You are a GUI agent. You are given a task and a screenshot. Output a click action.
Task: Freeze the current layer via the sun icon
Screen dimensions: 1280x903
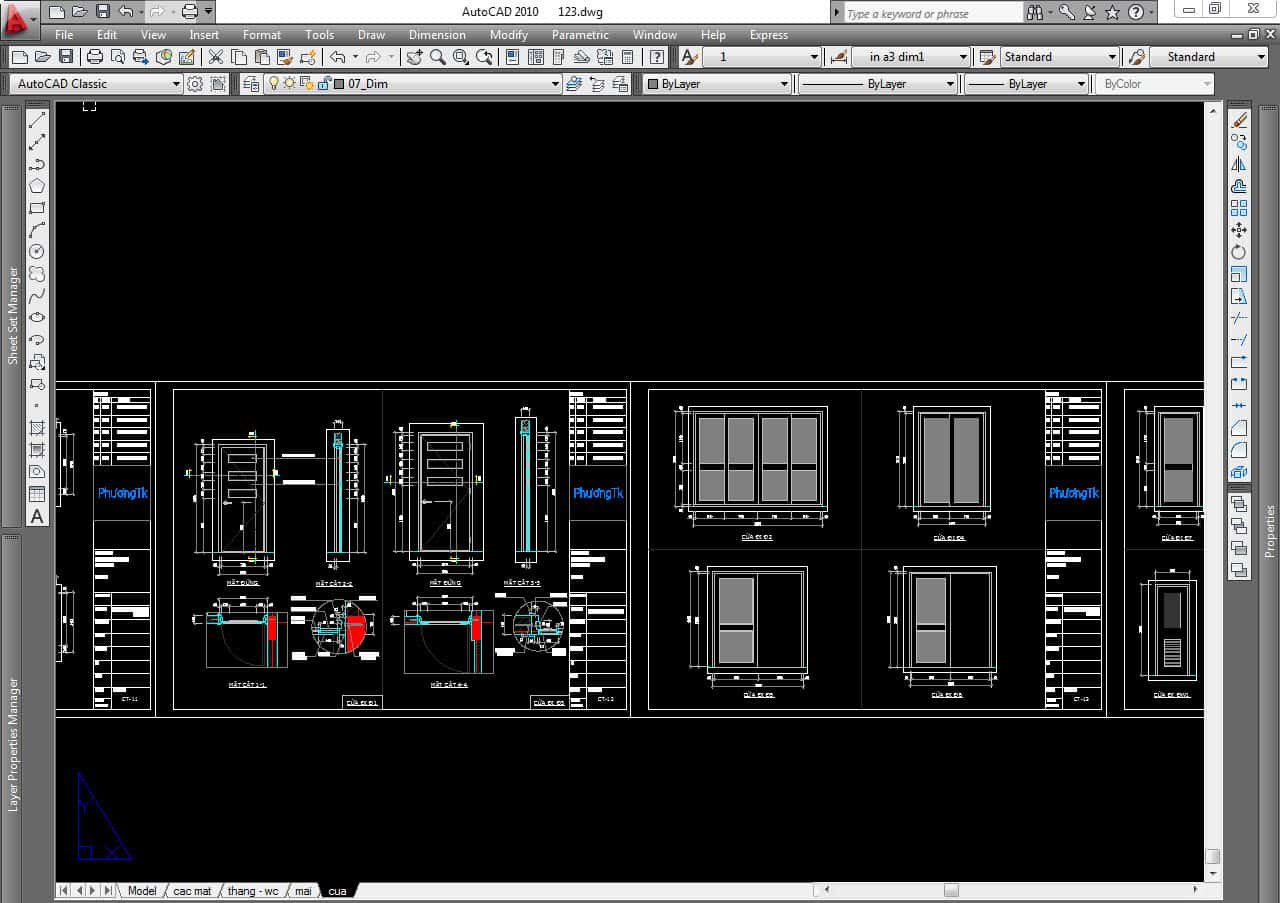click(x=290, y=83)
